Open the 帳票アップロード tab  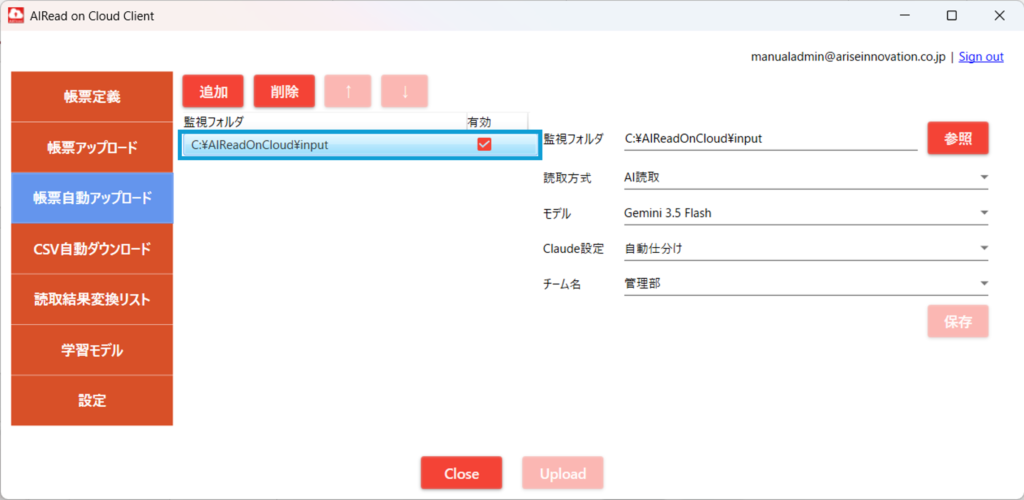click(x=92, y=148)
